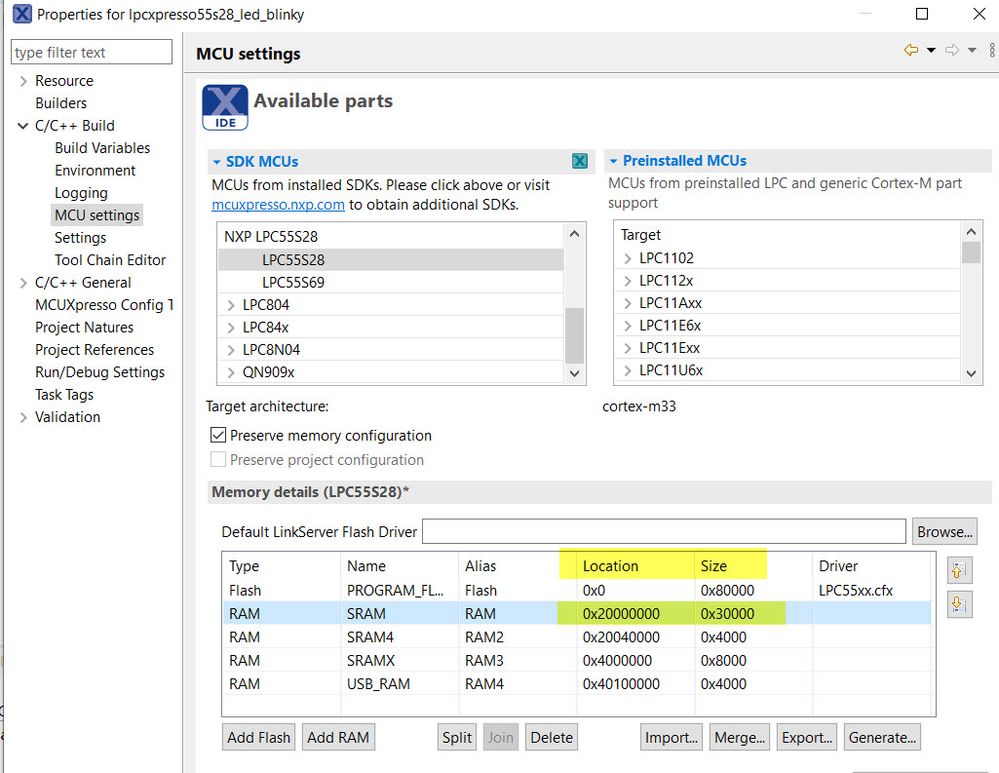Screen dimensions: 999x773
Task: Click the Generate... button
Action: (x=882, y=737)
